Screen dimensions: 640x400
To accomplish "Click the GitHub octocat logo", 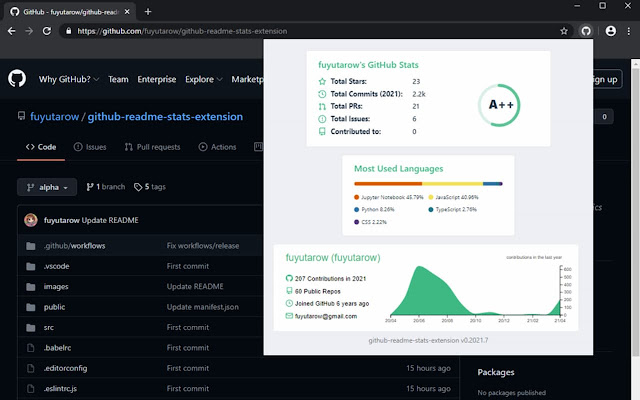I will [x=17, y=79].
